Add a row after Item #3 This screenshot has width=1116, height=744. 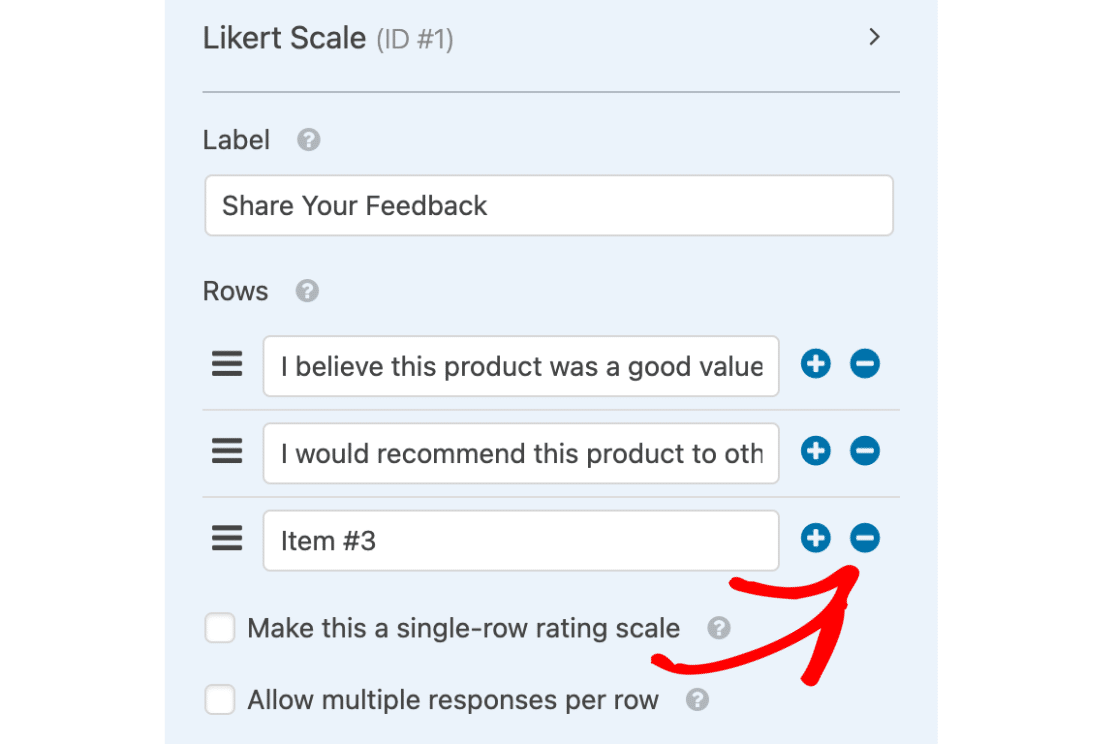pyautogui.click(x=816, y=538)
